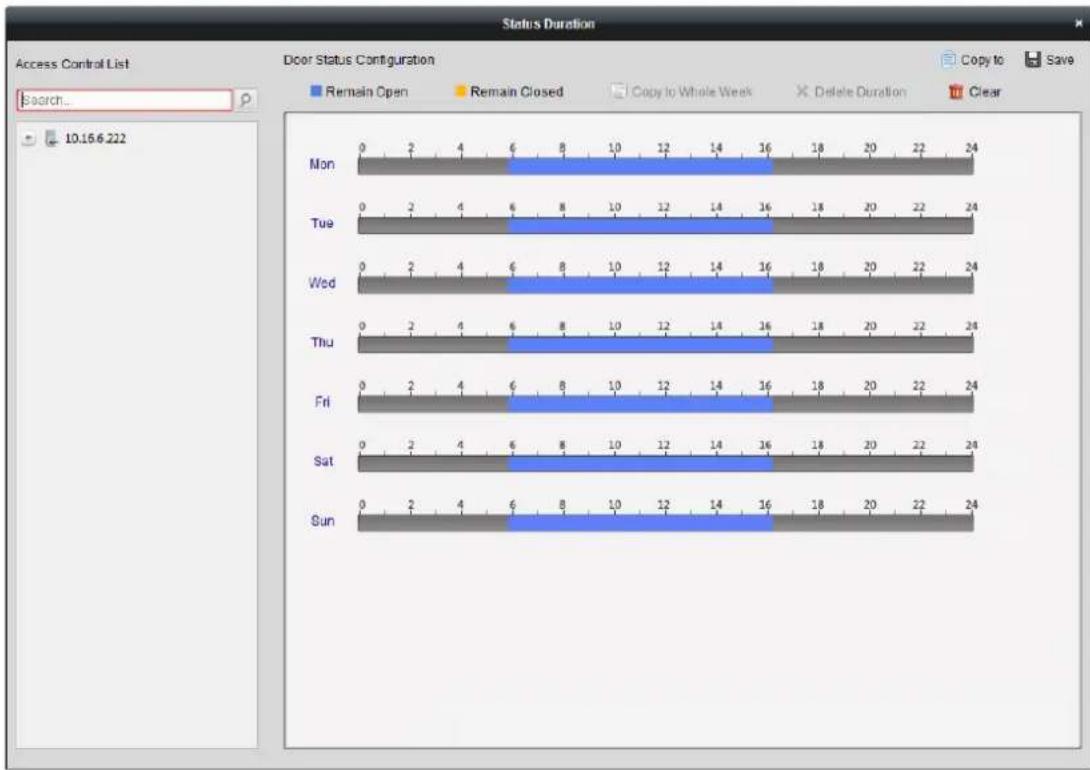Select Saturday blue open duration bar
The width and height of the screenshot is (1090, 770).
tap(640, 464)
